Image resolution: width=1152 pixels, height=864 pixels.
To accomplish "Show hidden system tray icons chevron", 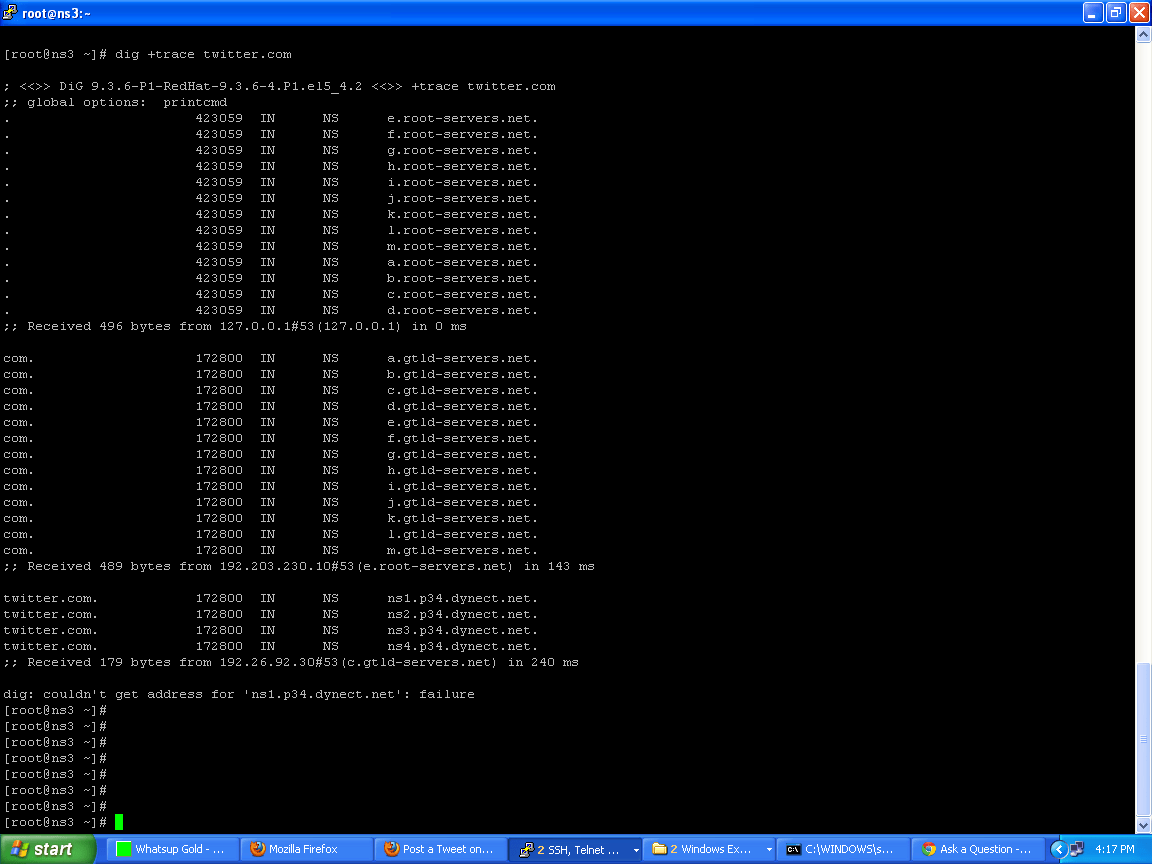I will click(x=1058, y=849).
